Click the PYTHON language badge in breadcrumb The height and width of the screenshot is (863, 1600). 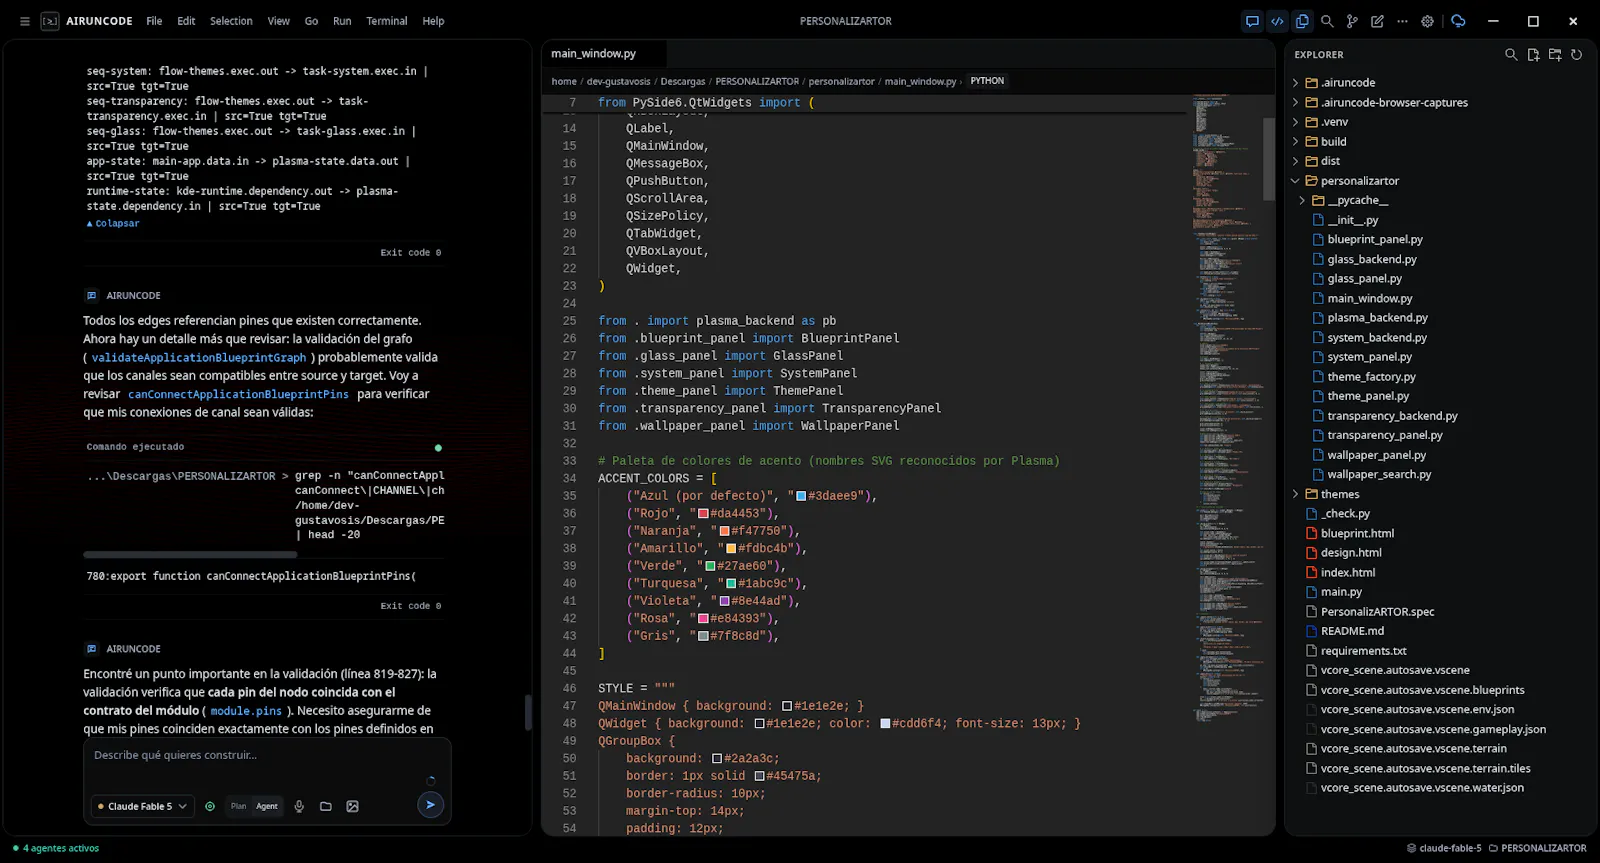point(987,81)
